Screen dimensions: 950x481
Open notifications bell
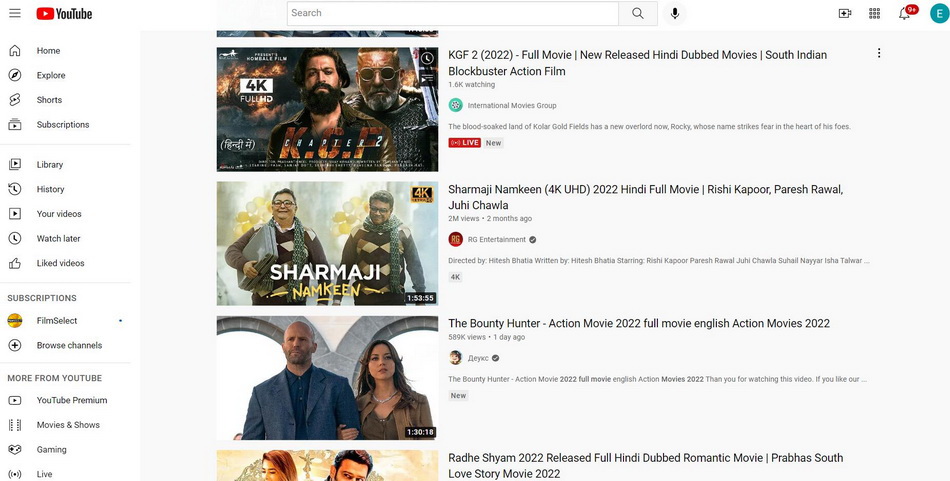pyautogui.click(x=904, y=13)
